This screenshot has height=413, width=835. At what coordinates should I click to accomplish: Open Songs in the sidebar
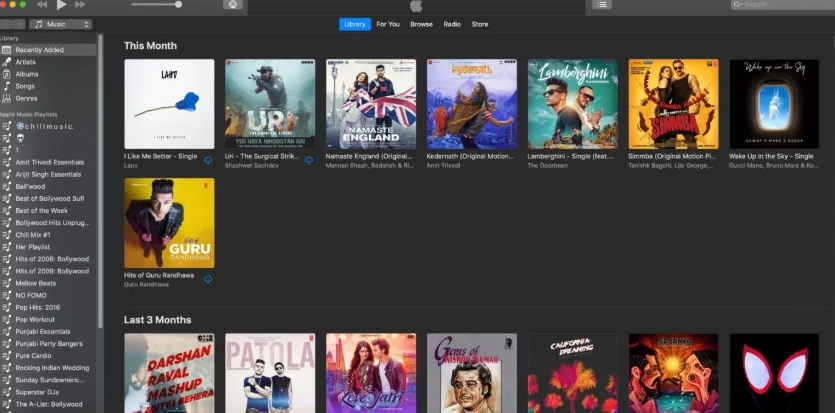pos(25,86)
